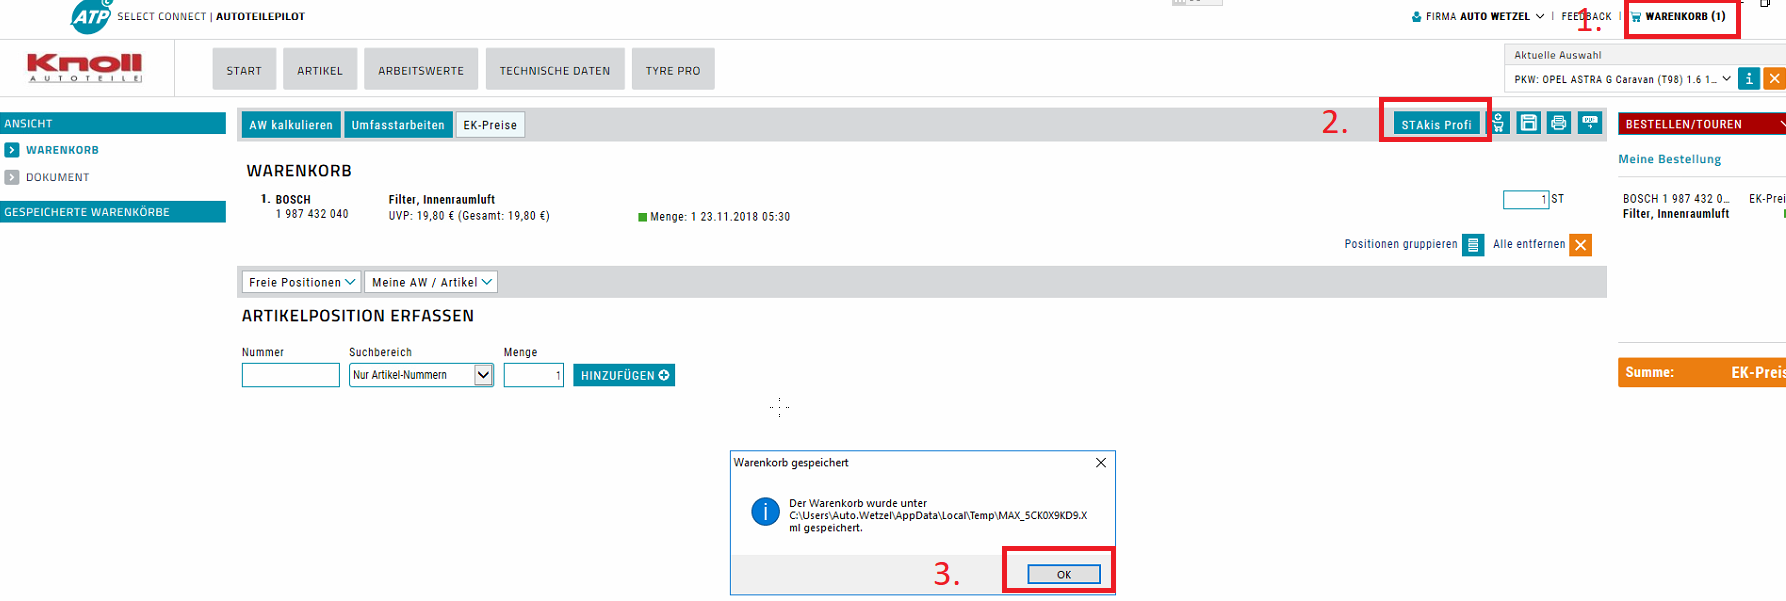This screenshot has height=601, width=1786.
Task: Click the quantity field of the Bosch filter
Action: (x=1526, y=200)
